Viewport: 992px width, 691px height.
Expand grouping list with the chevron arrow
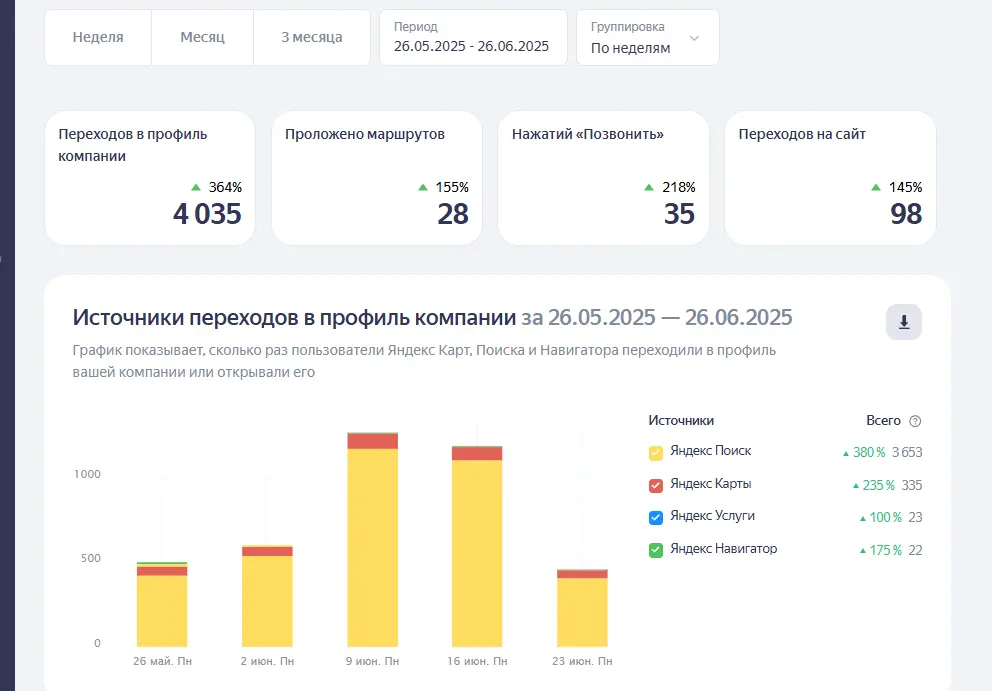694,39
